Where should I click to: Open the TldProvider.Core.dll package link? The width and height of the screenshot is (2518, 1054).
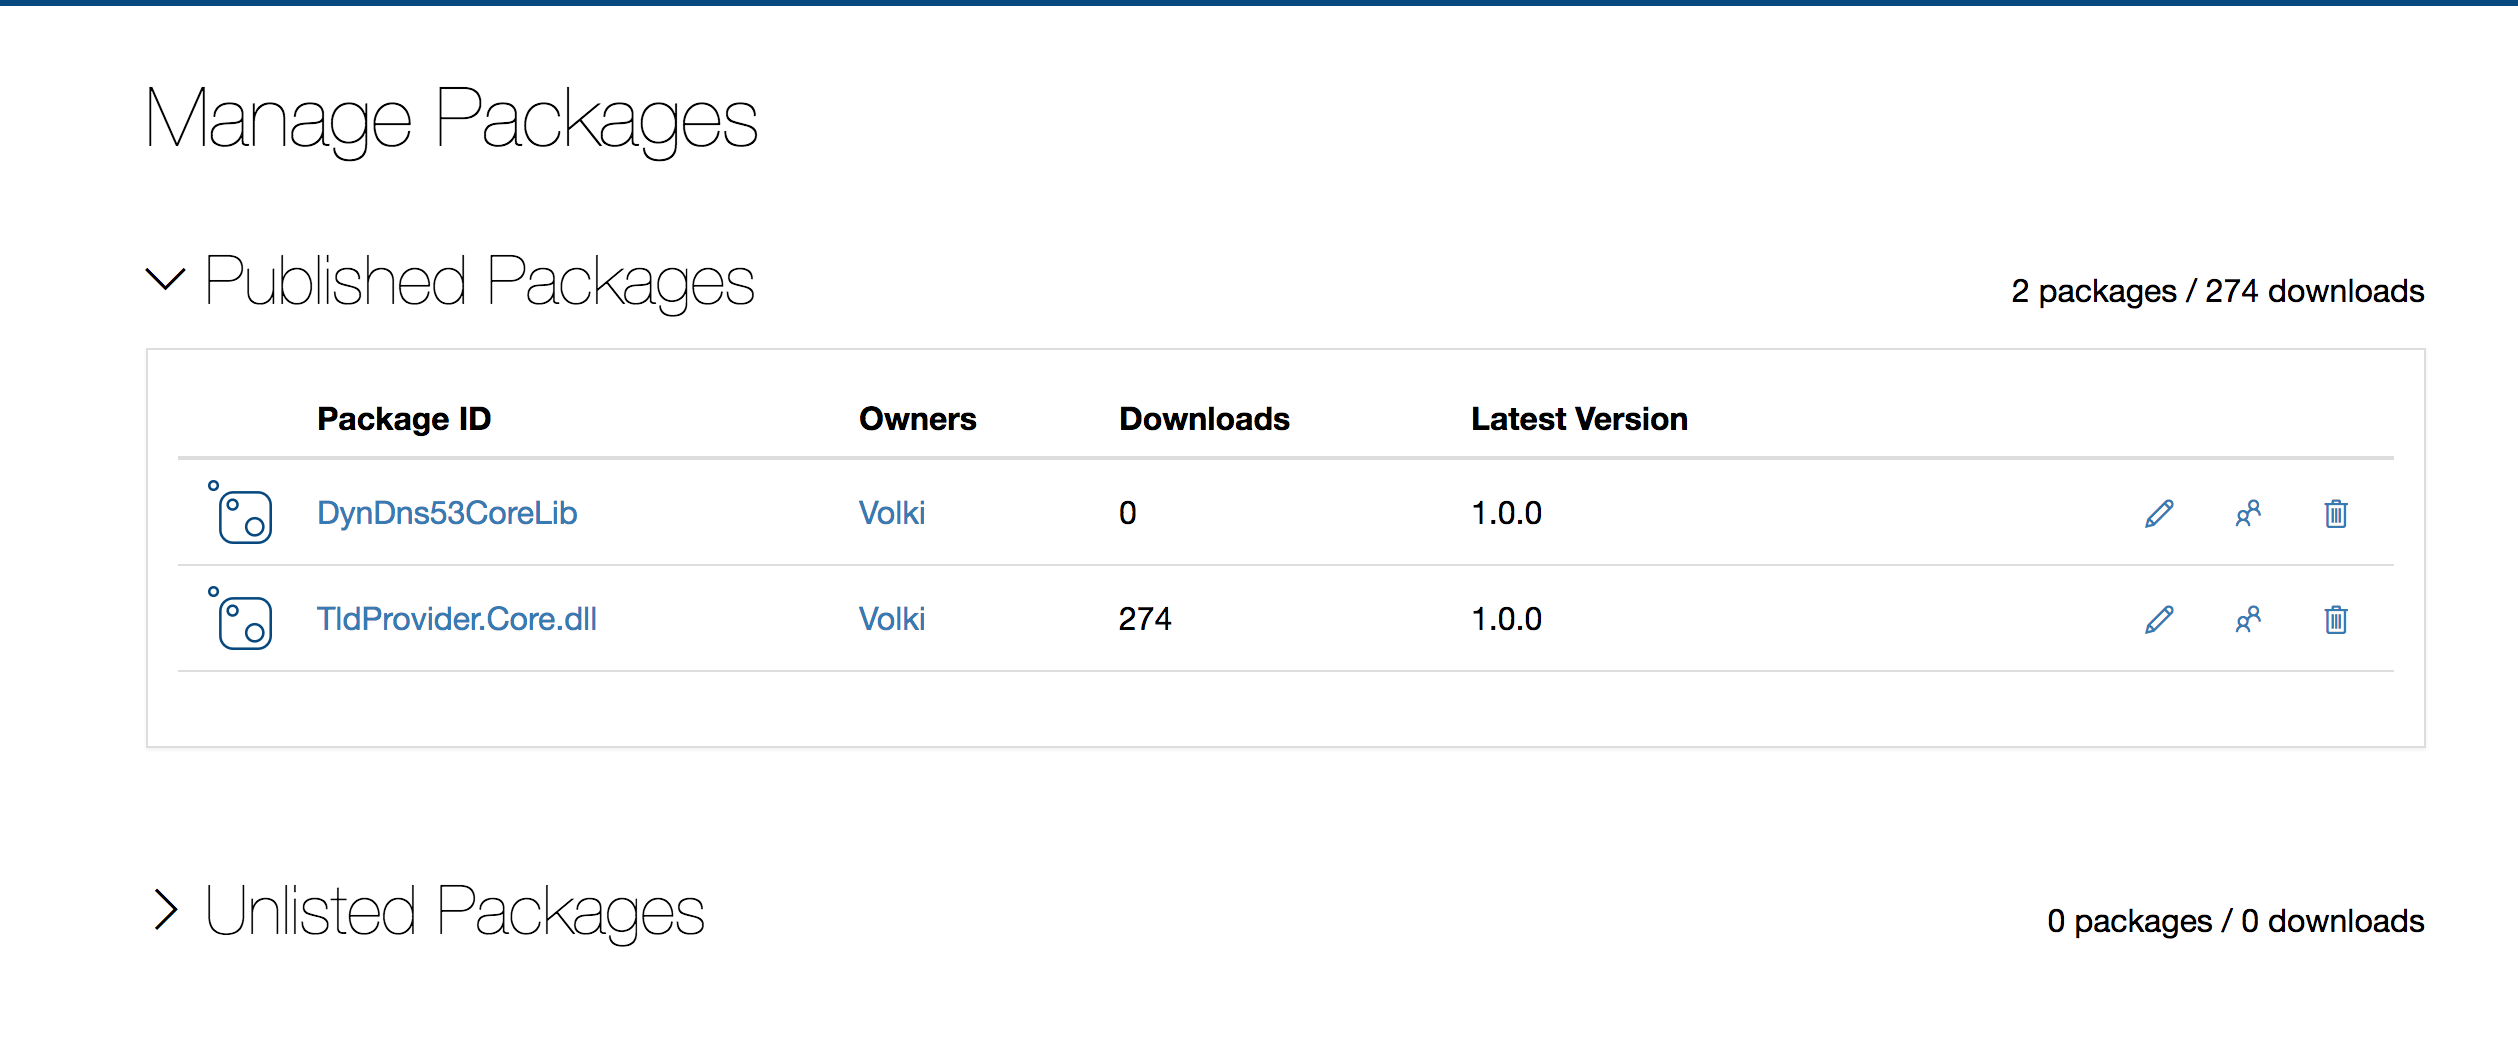click(x=456, y=619)
